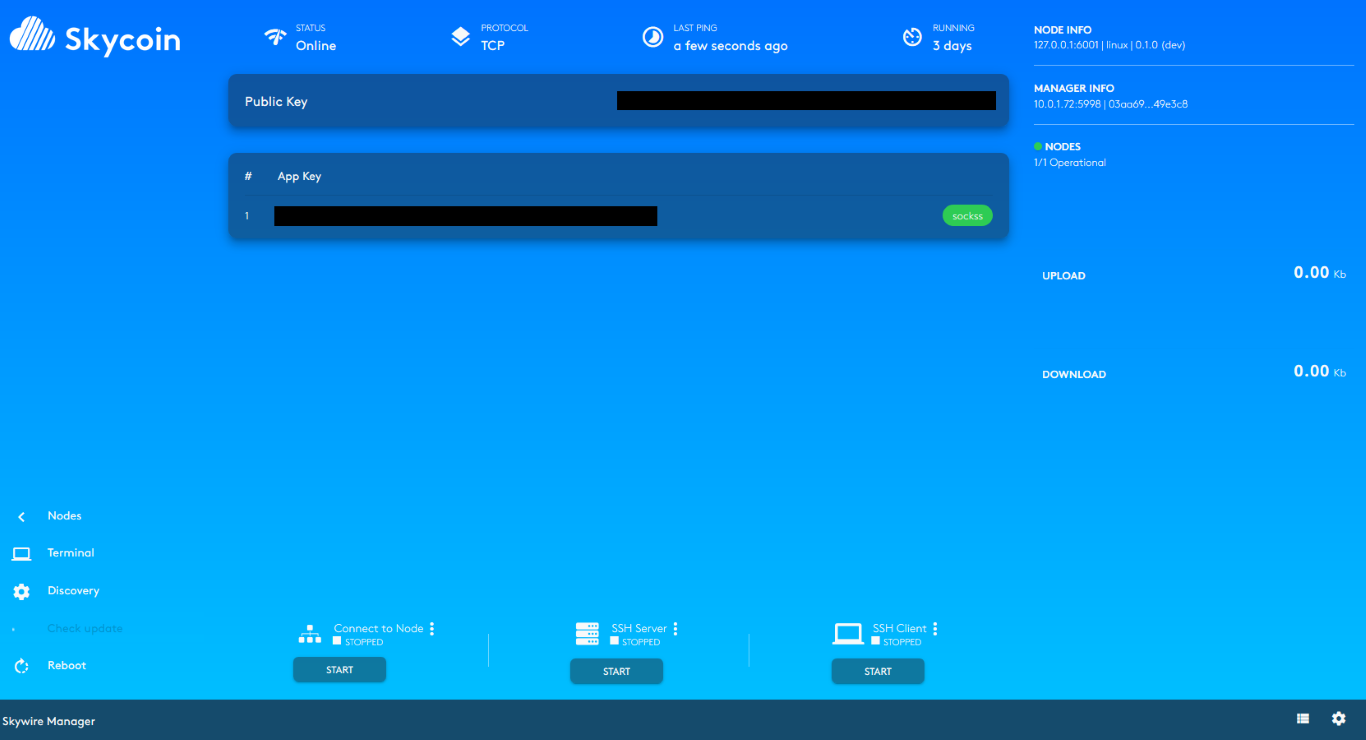Click the SSH Server rack icon
1366x740 pixels.
click(587, 634)
